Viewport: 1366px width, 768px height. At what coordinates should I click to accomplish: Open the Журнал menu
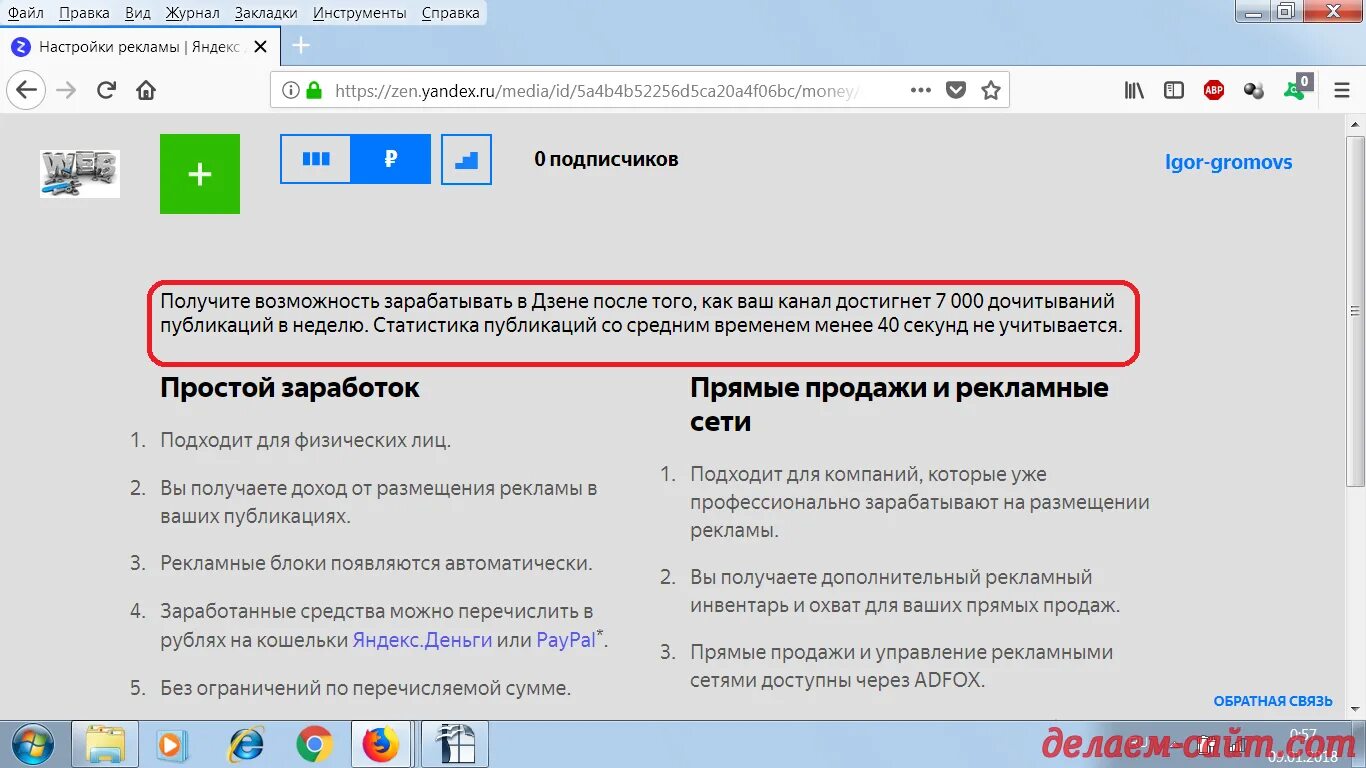(193, 13)
